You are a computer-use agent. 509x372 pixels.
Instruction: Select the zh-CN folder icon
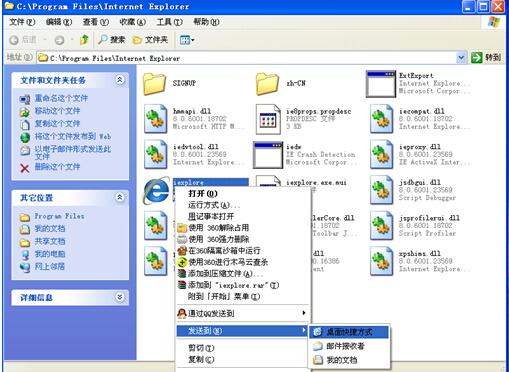tap(267, 84)
